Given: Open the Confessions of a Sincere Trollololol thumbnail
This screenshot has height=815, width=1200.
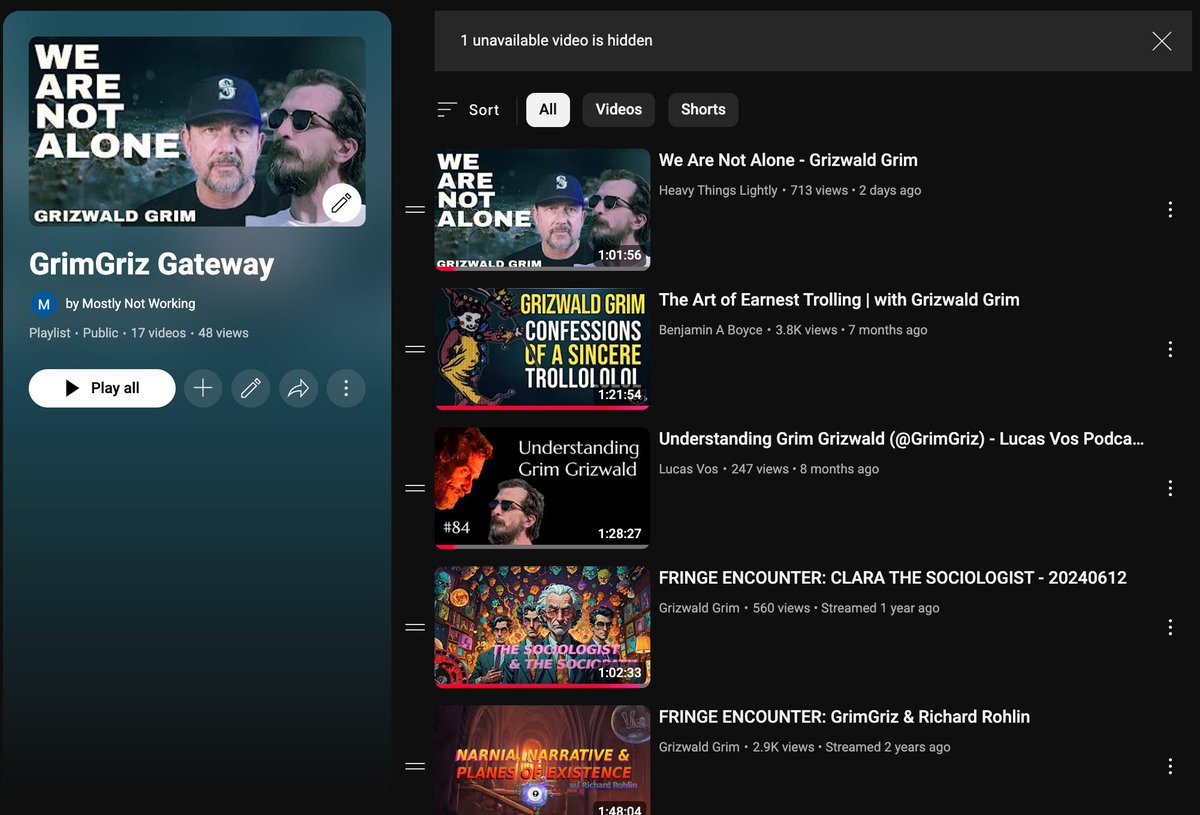Looking at the screenshot, I should [542, 349].
